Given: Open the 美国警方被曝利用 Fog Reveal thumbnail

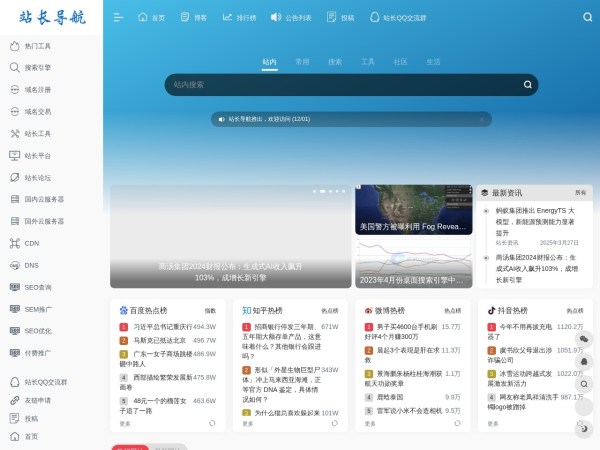Looking at the screenshot, I should coord(414,210).
